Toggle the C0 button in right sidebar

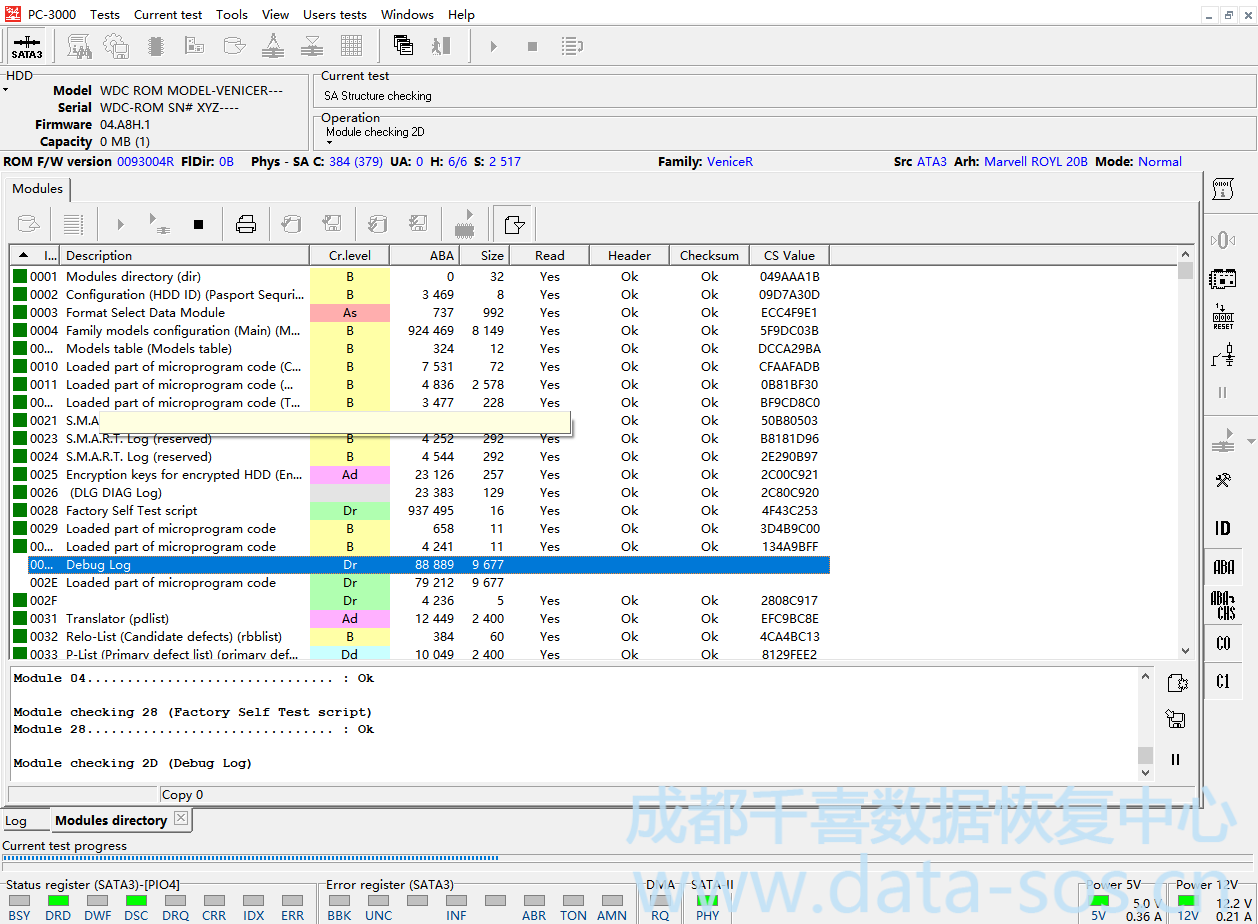(1223, 643)
